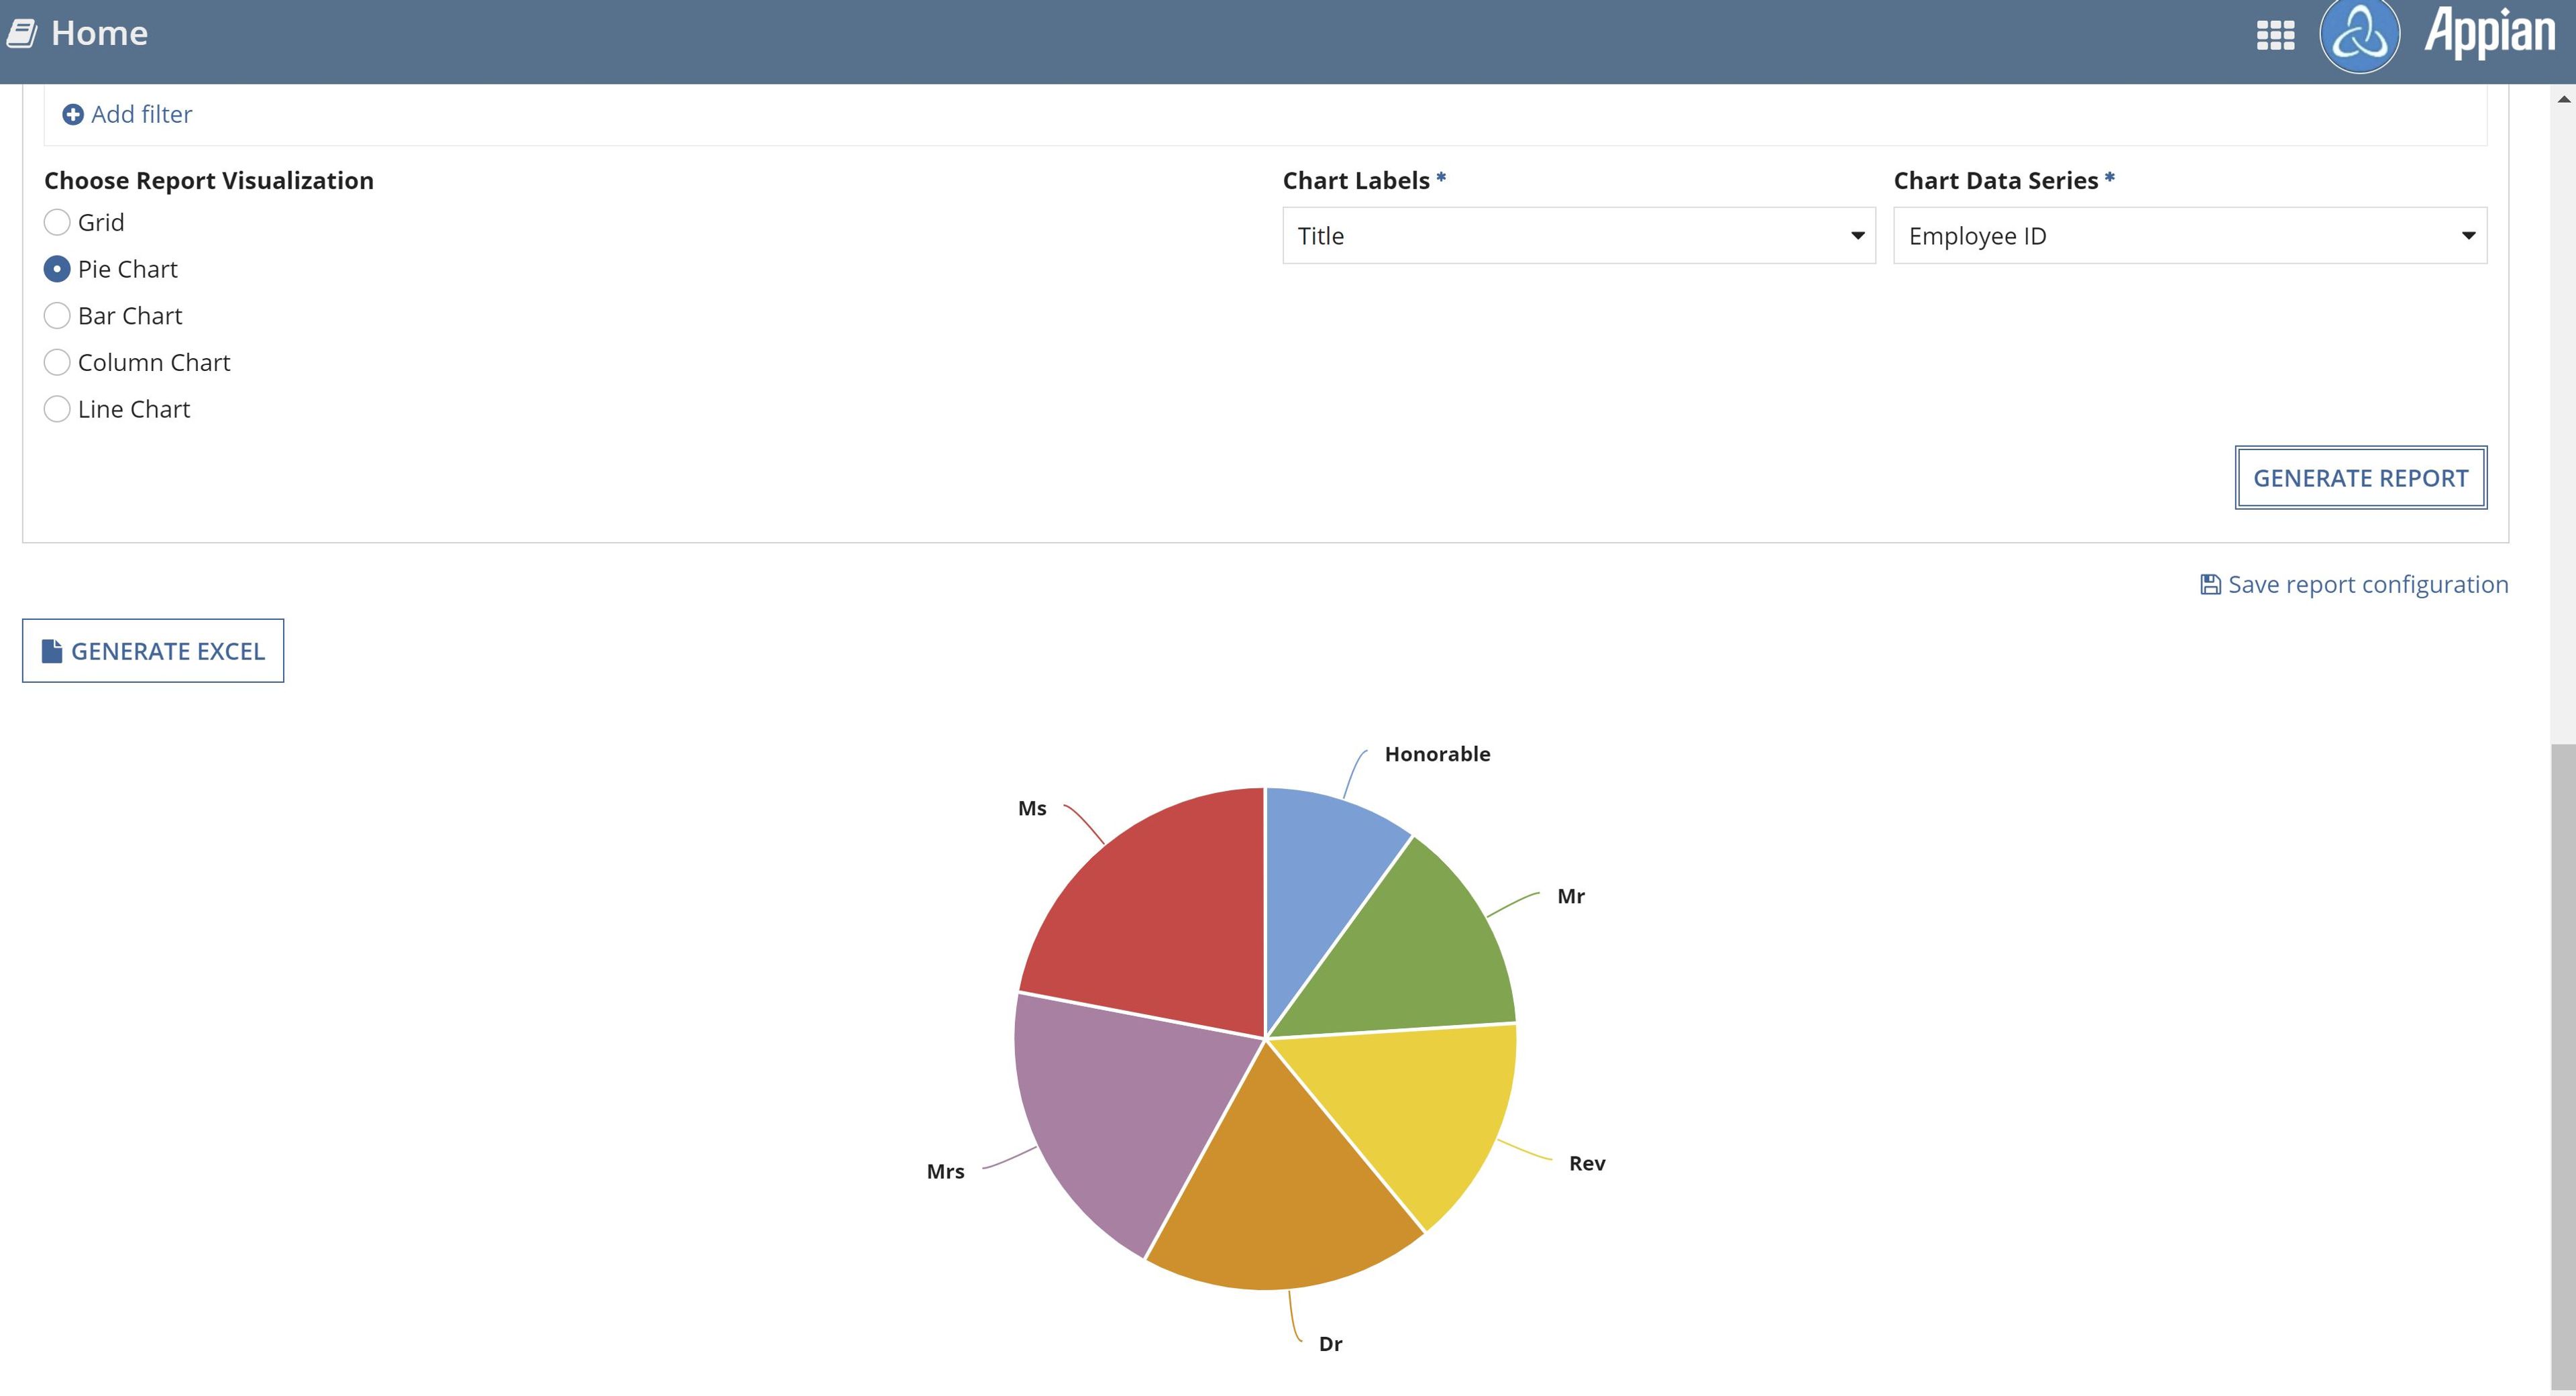Pick the Line Chart radio option
Screen dimensions: 2576x1396
click(57, 409)
